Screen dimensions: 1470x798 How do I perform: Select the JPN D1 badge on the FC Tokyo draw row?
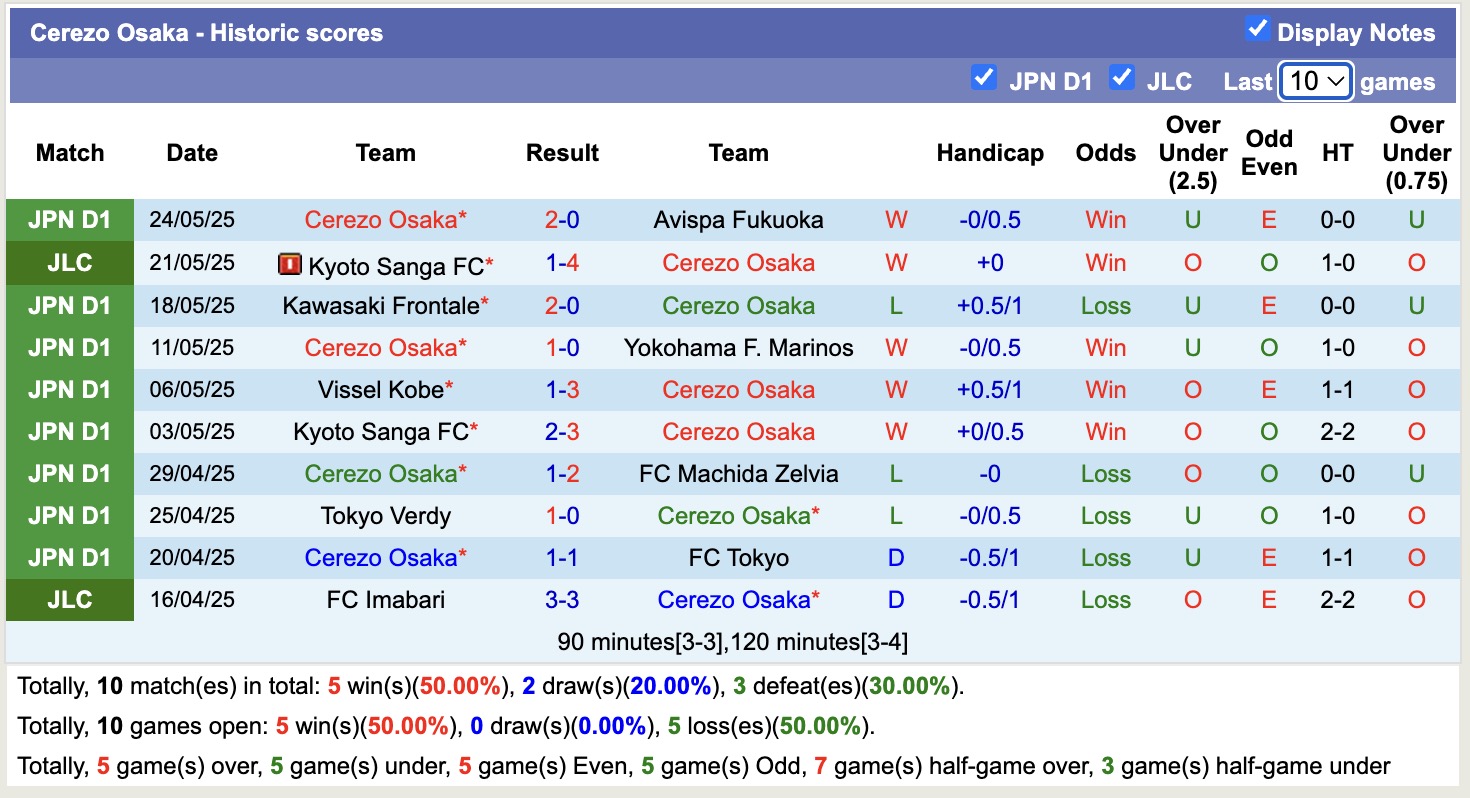click(69, 557)
